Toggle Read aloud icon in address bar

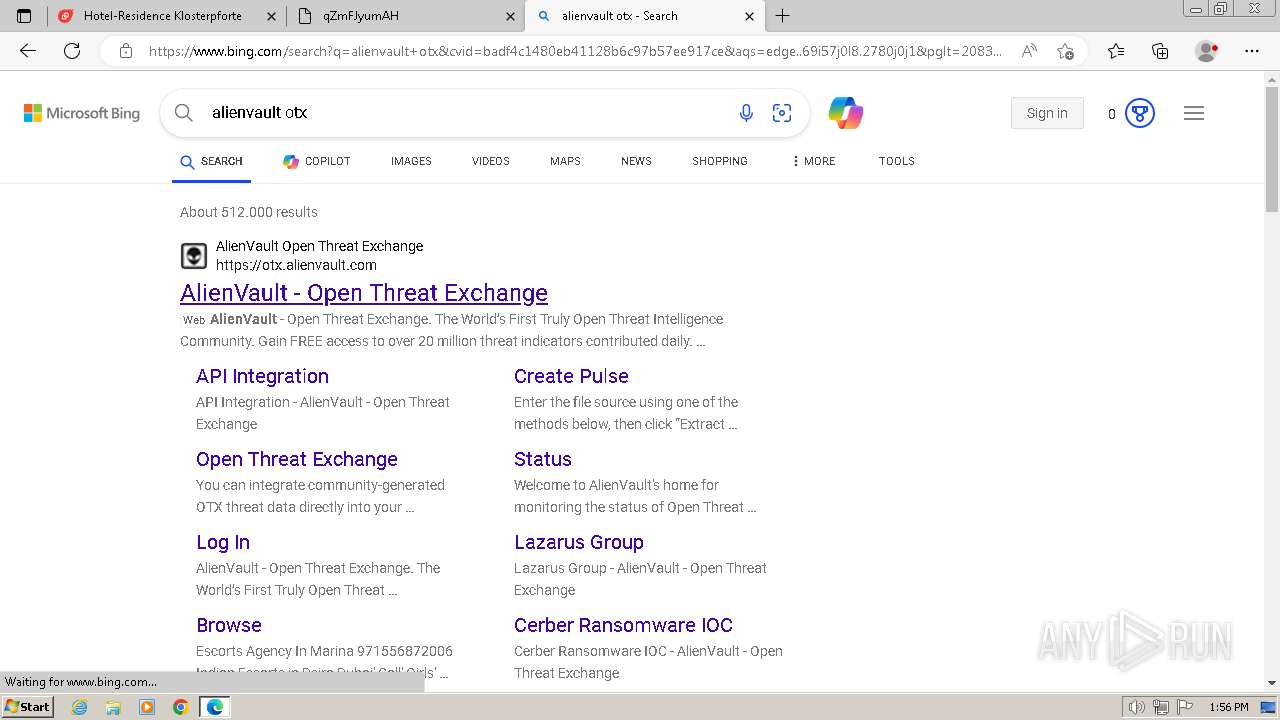point(1028,51)
